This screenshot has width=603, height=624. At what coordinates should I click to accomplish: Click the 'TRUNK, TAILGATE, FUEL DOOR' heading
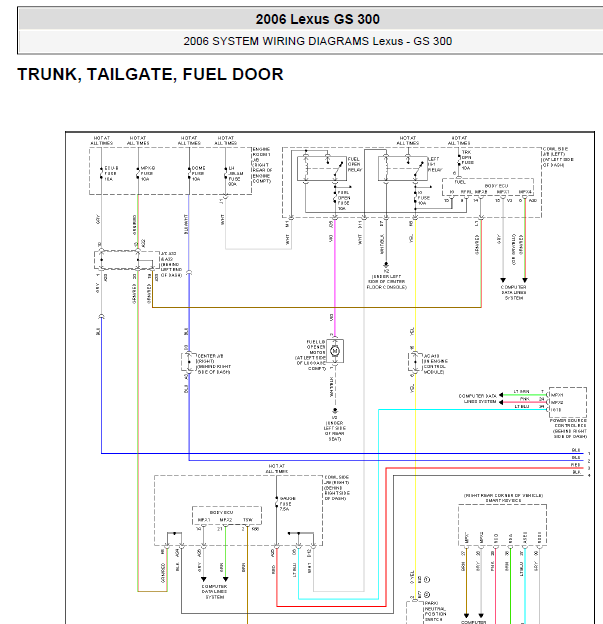150,74
